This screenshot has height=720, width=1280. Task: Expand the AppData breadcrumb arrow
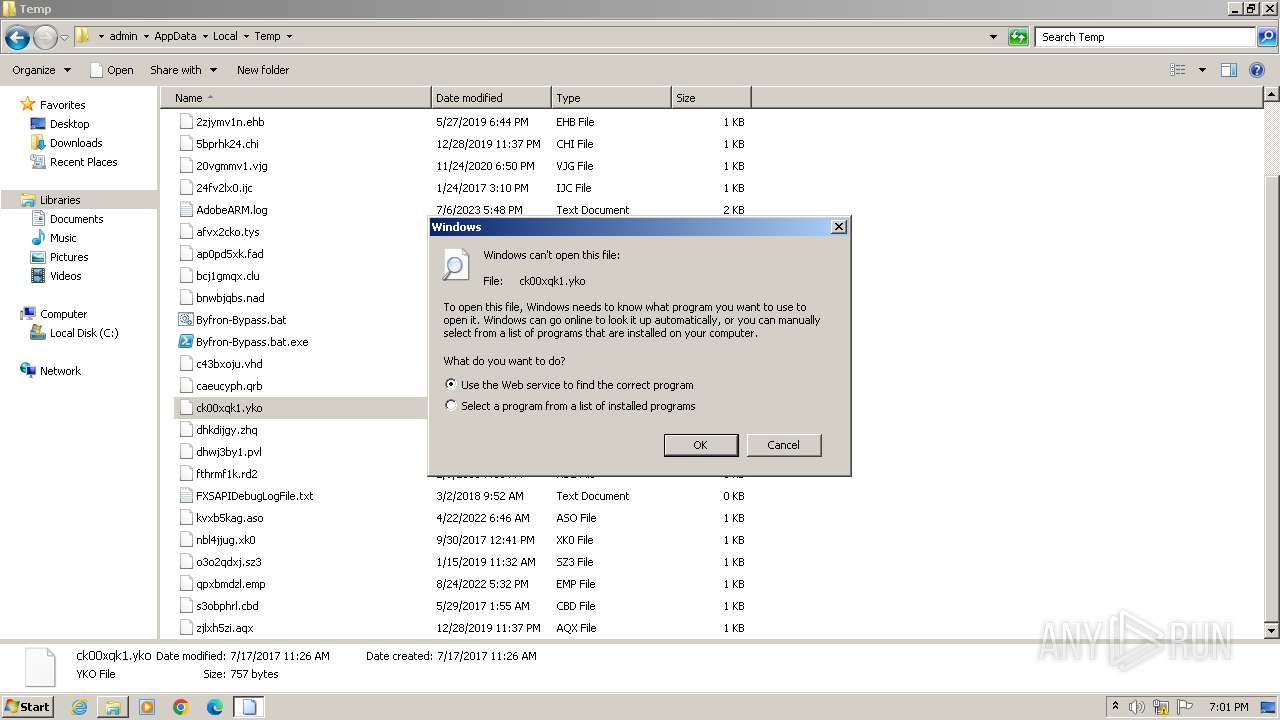(x=205, y=37)
